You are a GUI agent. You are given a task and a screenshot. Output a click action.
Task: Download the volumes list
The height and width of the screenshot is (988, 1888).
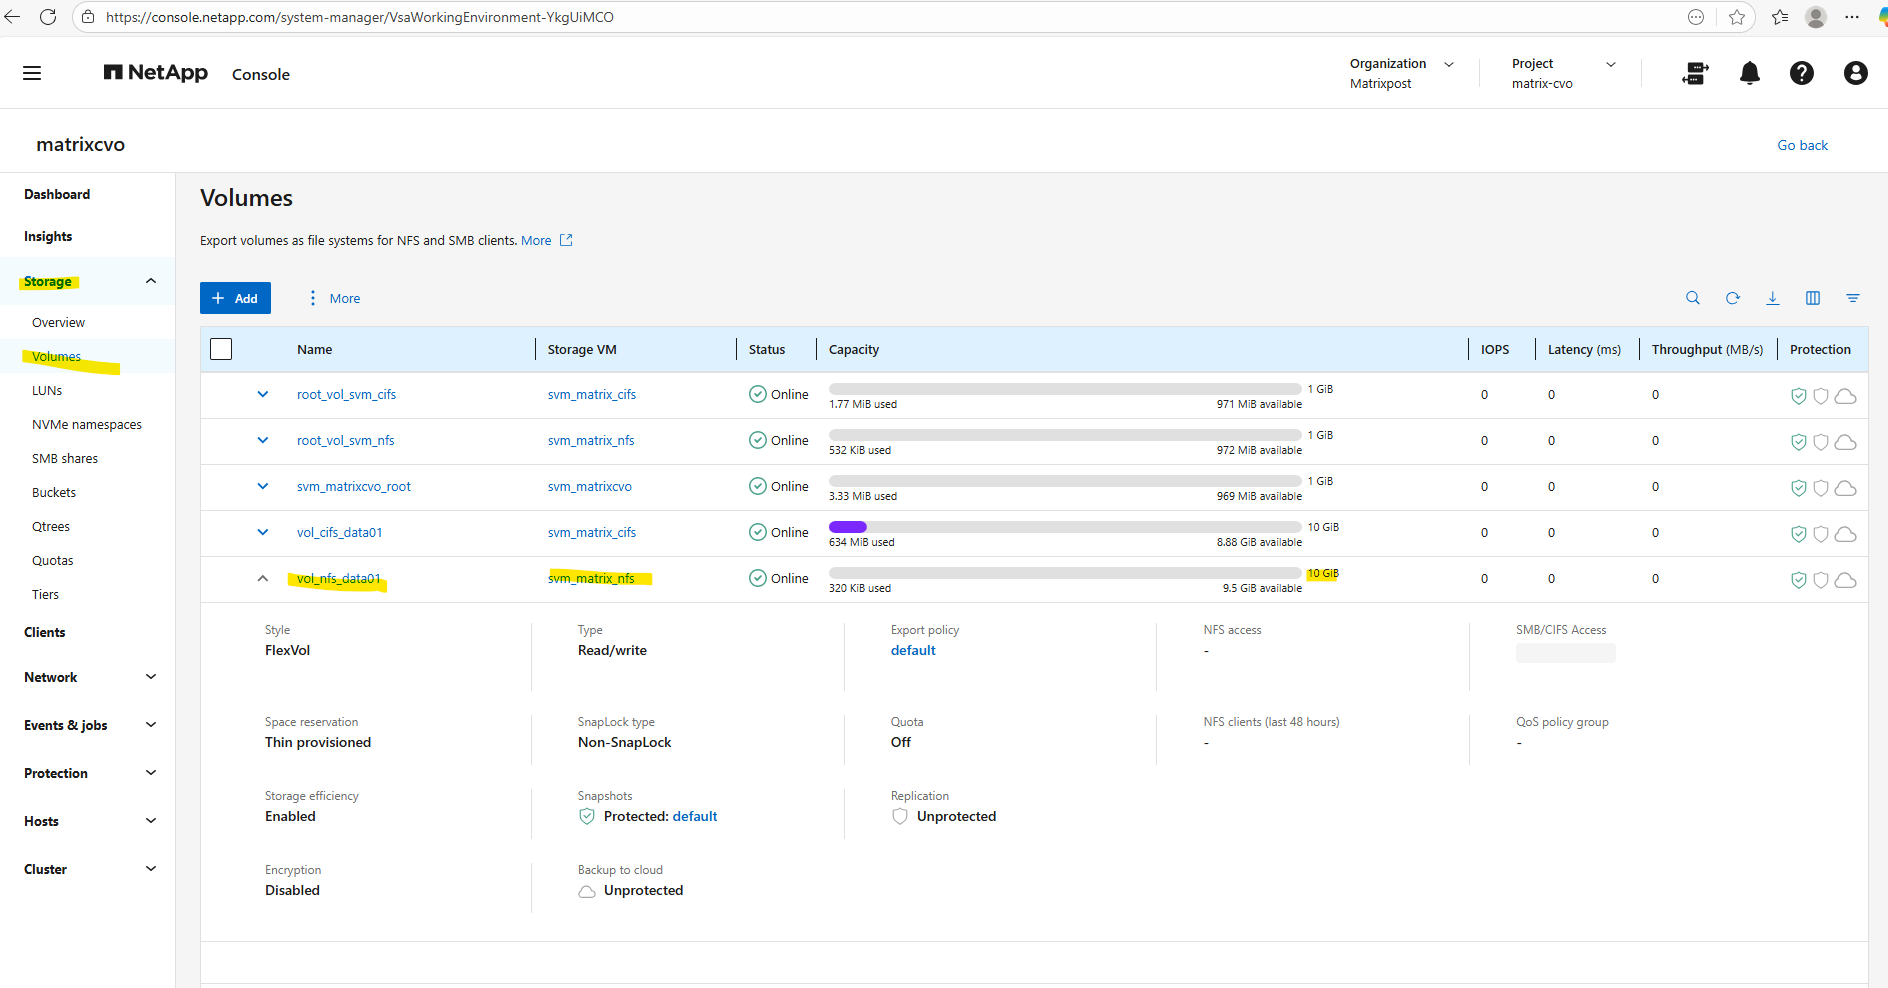(x=1772, y=298)
